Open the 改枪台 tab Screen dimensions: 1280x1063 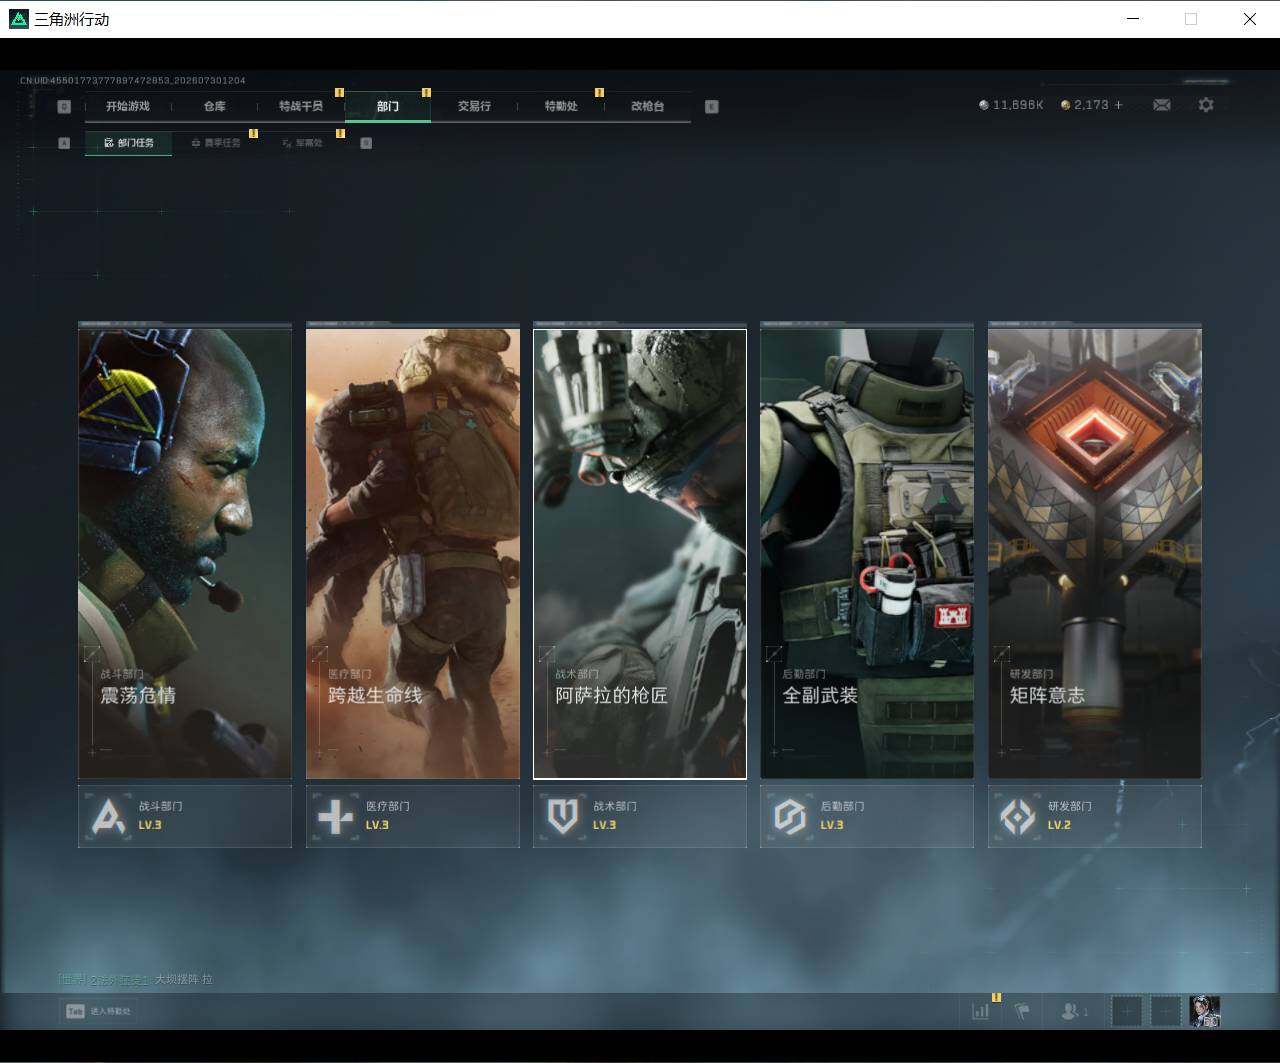[x=648, y=106]
